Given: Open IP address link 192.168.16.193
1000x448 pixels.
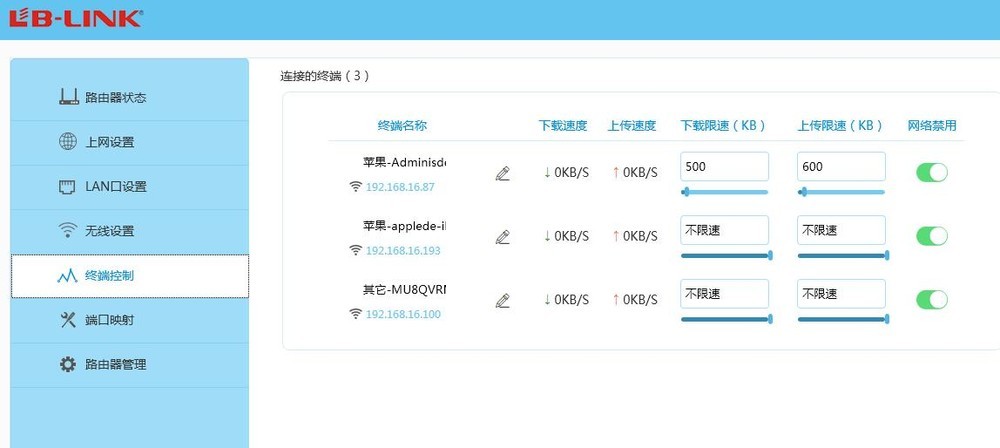Looking at the screenshot, I should [x=403, y=251].
